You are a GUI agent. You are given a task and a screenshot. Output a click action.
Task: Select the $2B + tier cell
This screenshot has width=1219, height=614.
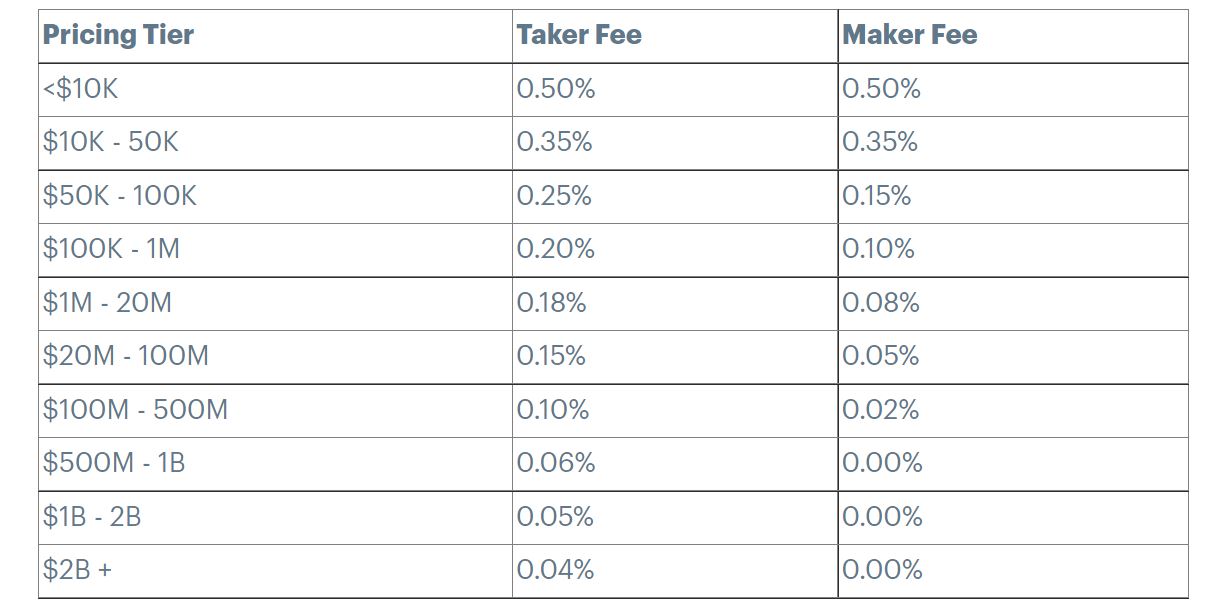(x=276, y=571)
